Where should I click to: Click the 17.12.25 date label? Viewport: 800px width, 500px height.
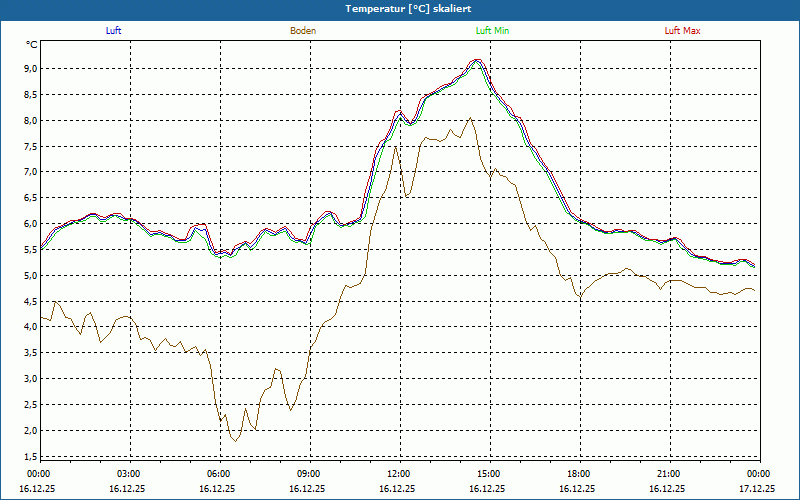click(758, 489)
